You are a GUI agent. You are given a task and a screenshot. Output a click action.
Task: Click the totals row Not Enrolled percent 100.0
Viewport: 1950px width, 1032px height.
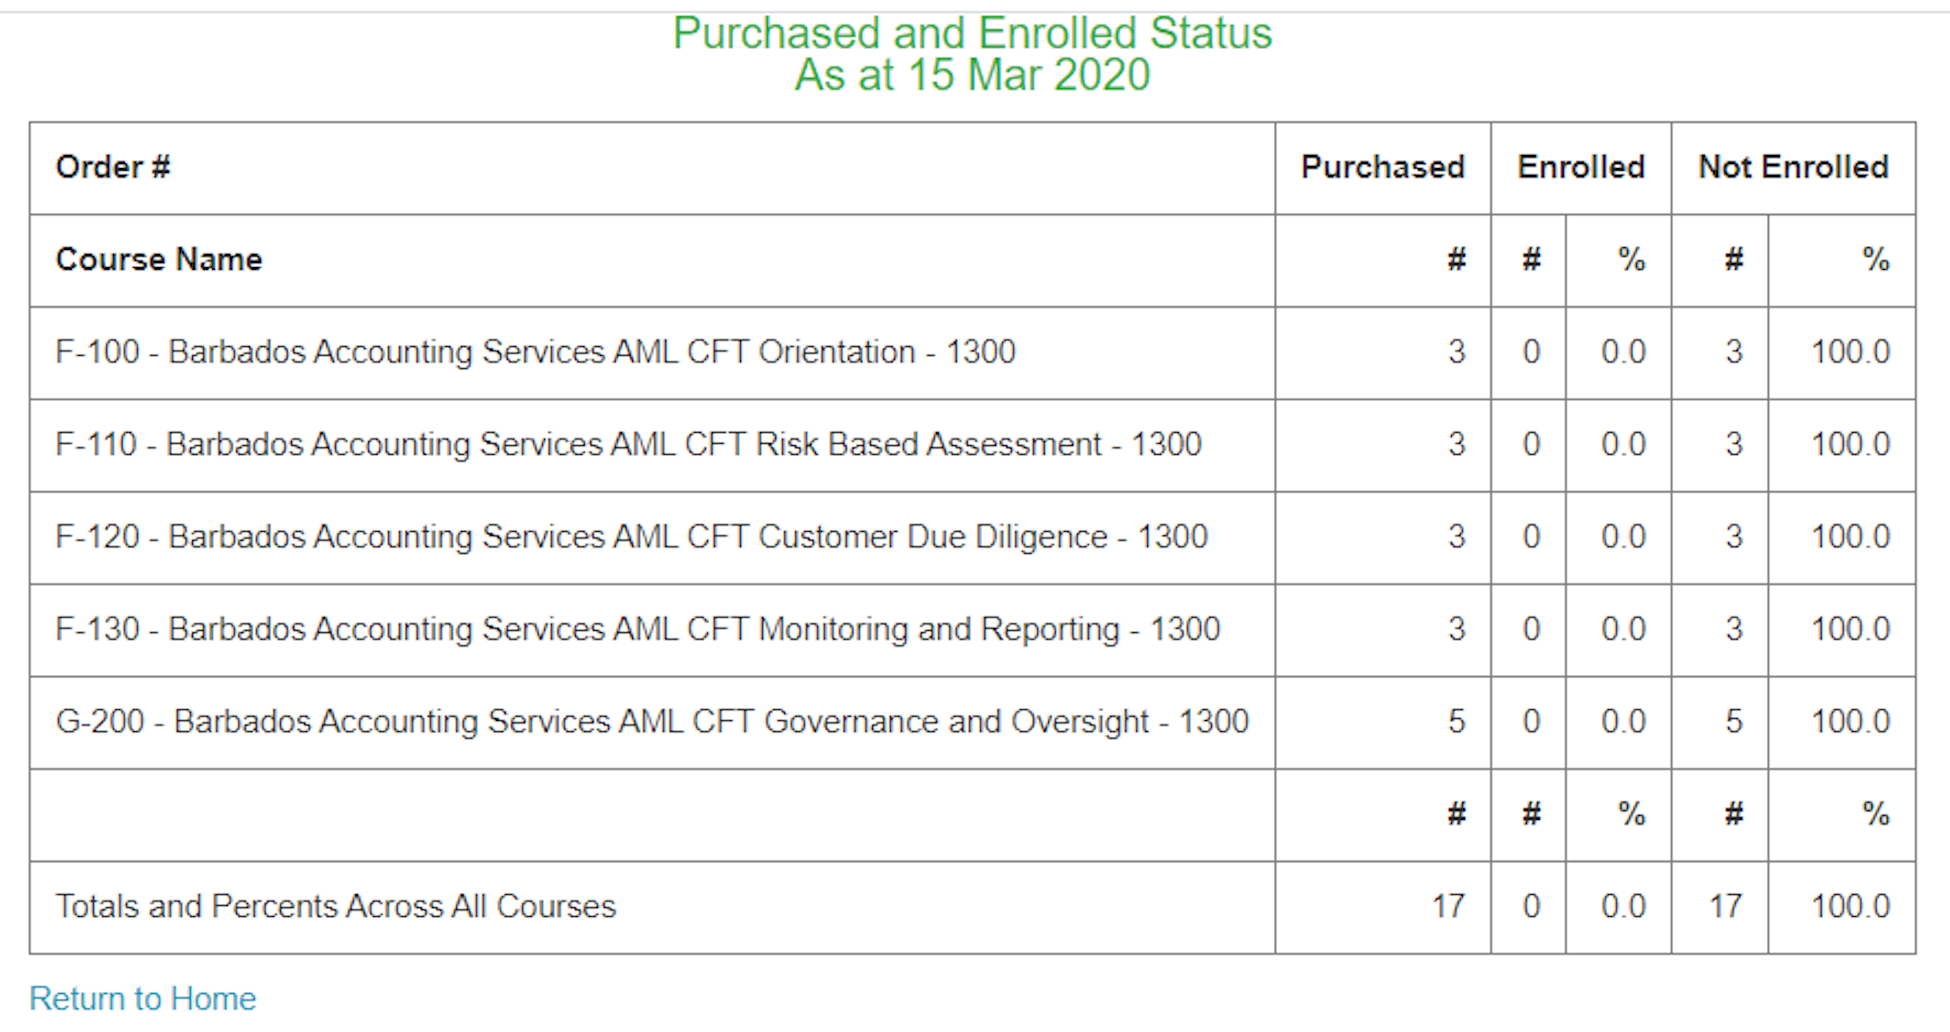click(x=1850, y=906)
